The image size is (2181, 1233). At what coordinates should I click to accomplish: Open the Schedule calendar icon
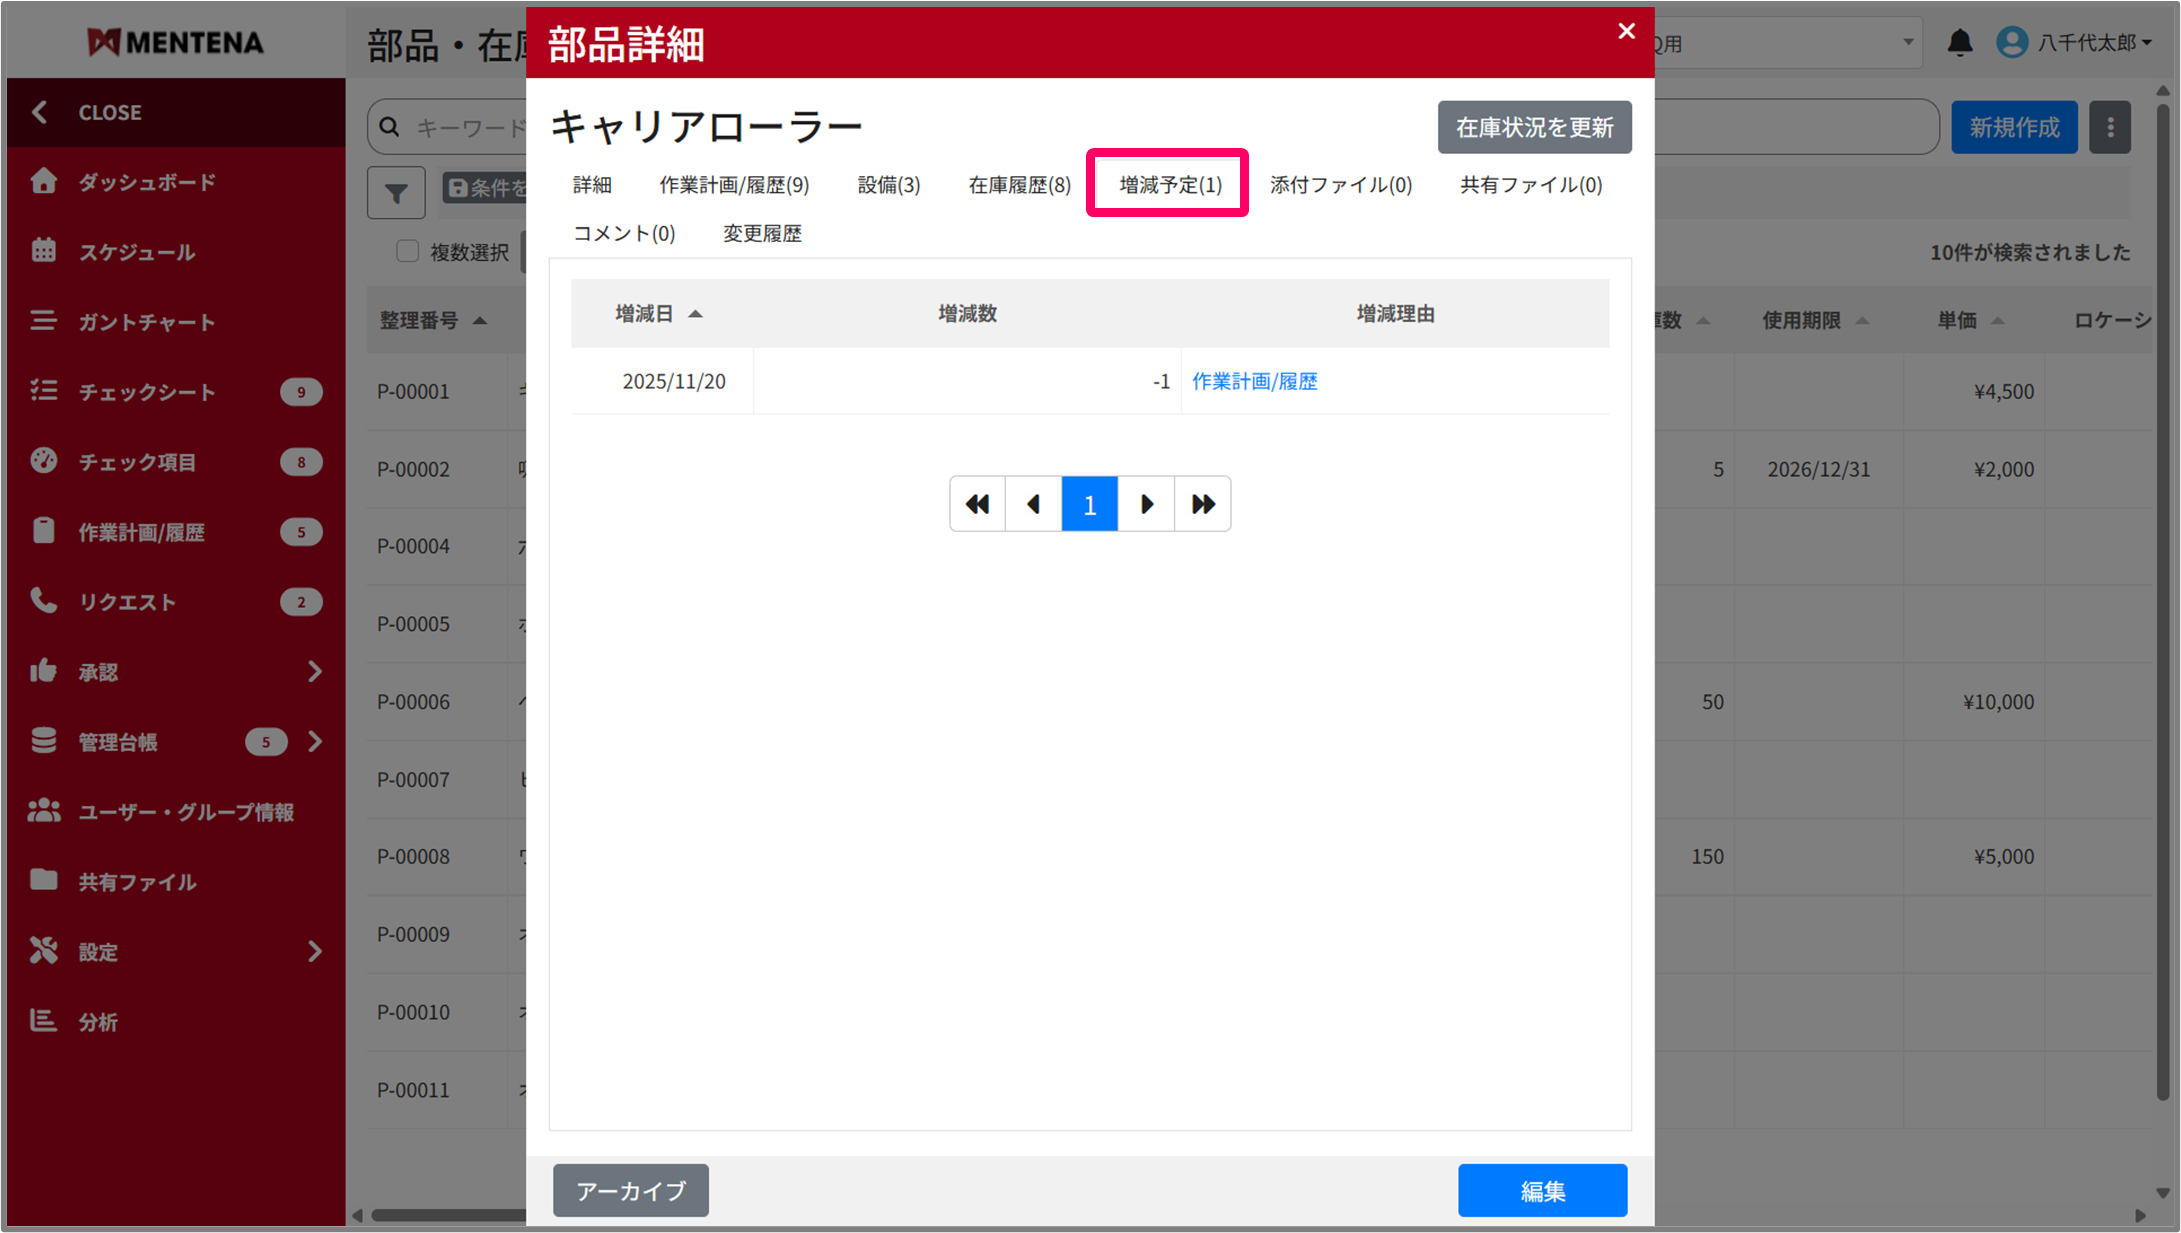point(43,251)
